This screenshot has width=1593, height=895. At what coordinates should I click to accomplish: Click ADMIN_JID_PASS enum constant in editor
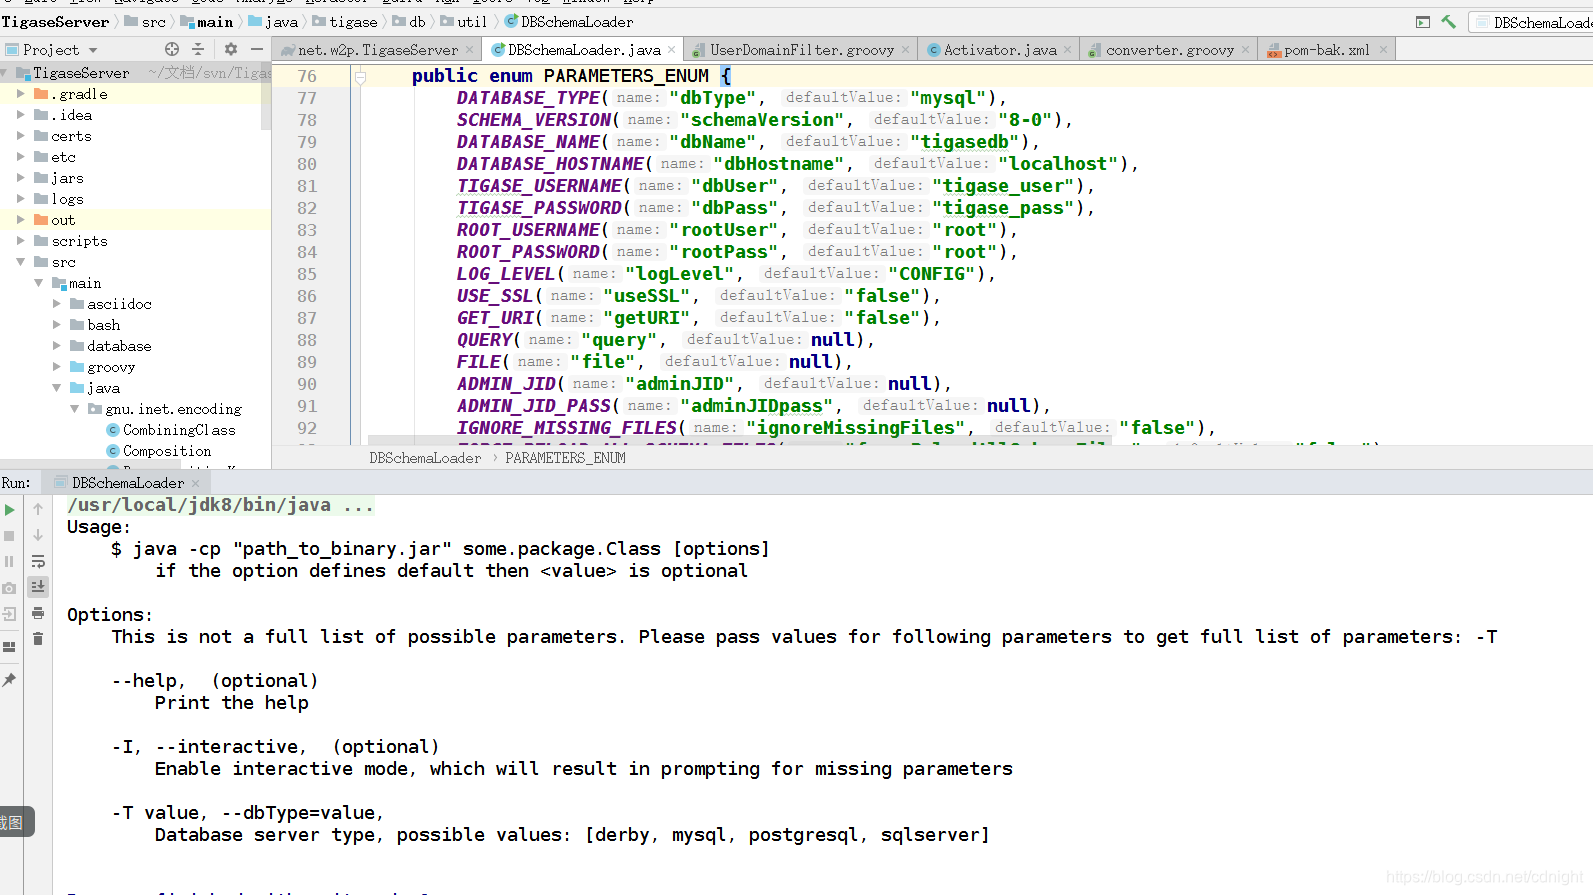pyautogui.click(x=534, y=406)
